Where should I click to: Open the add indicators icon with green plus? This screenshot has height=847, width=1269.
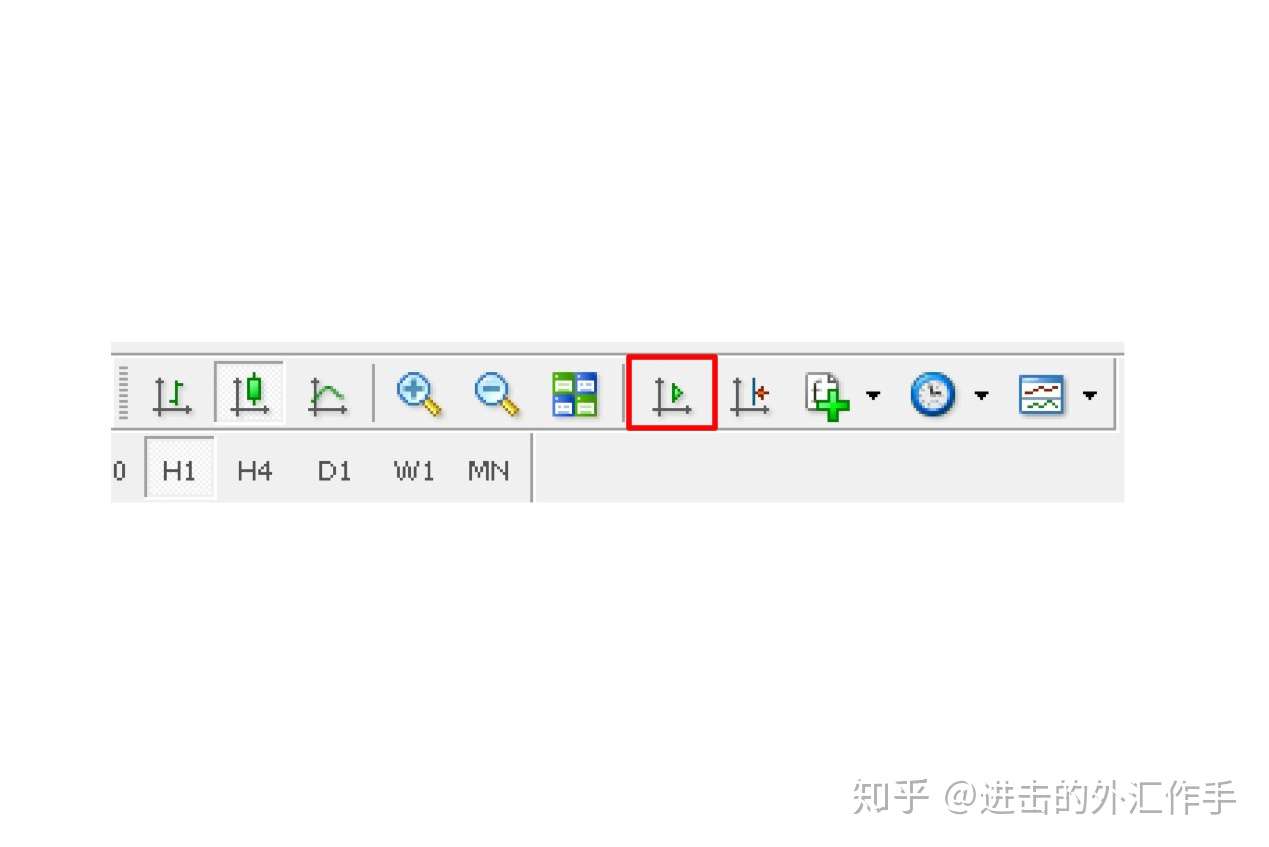pyautogui.click(x=827, y=395)
